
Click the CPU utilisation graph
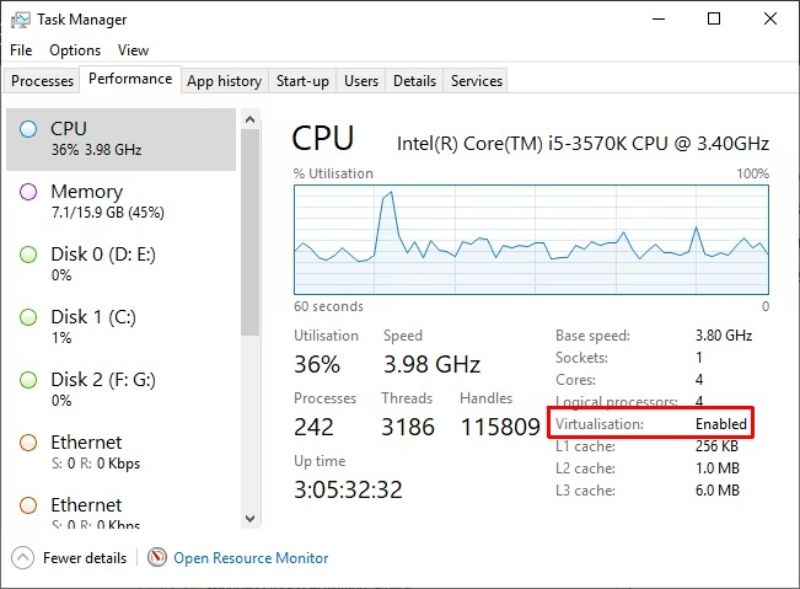(x=531, y=239)
